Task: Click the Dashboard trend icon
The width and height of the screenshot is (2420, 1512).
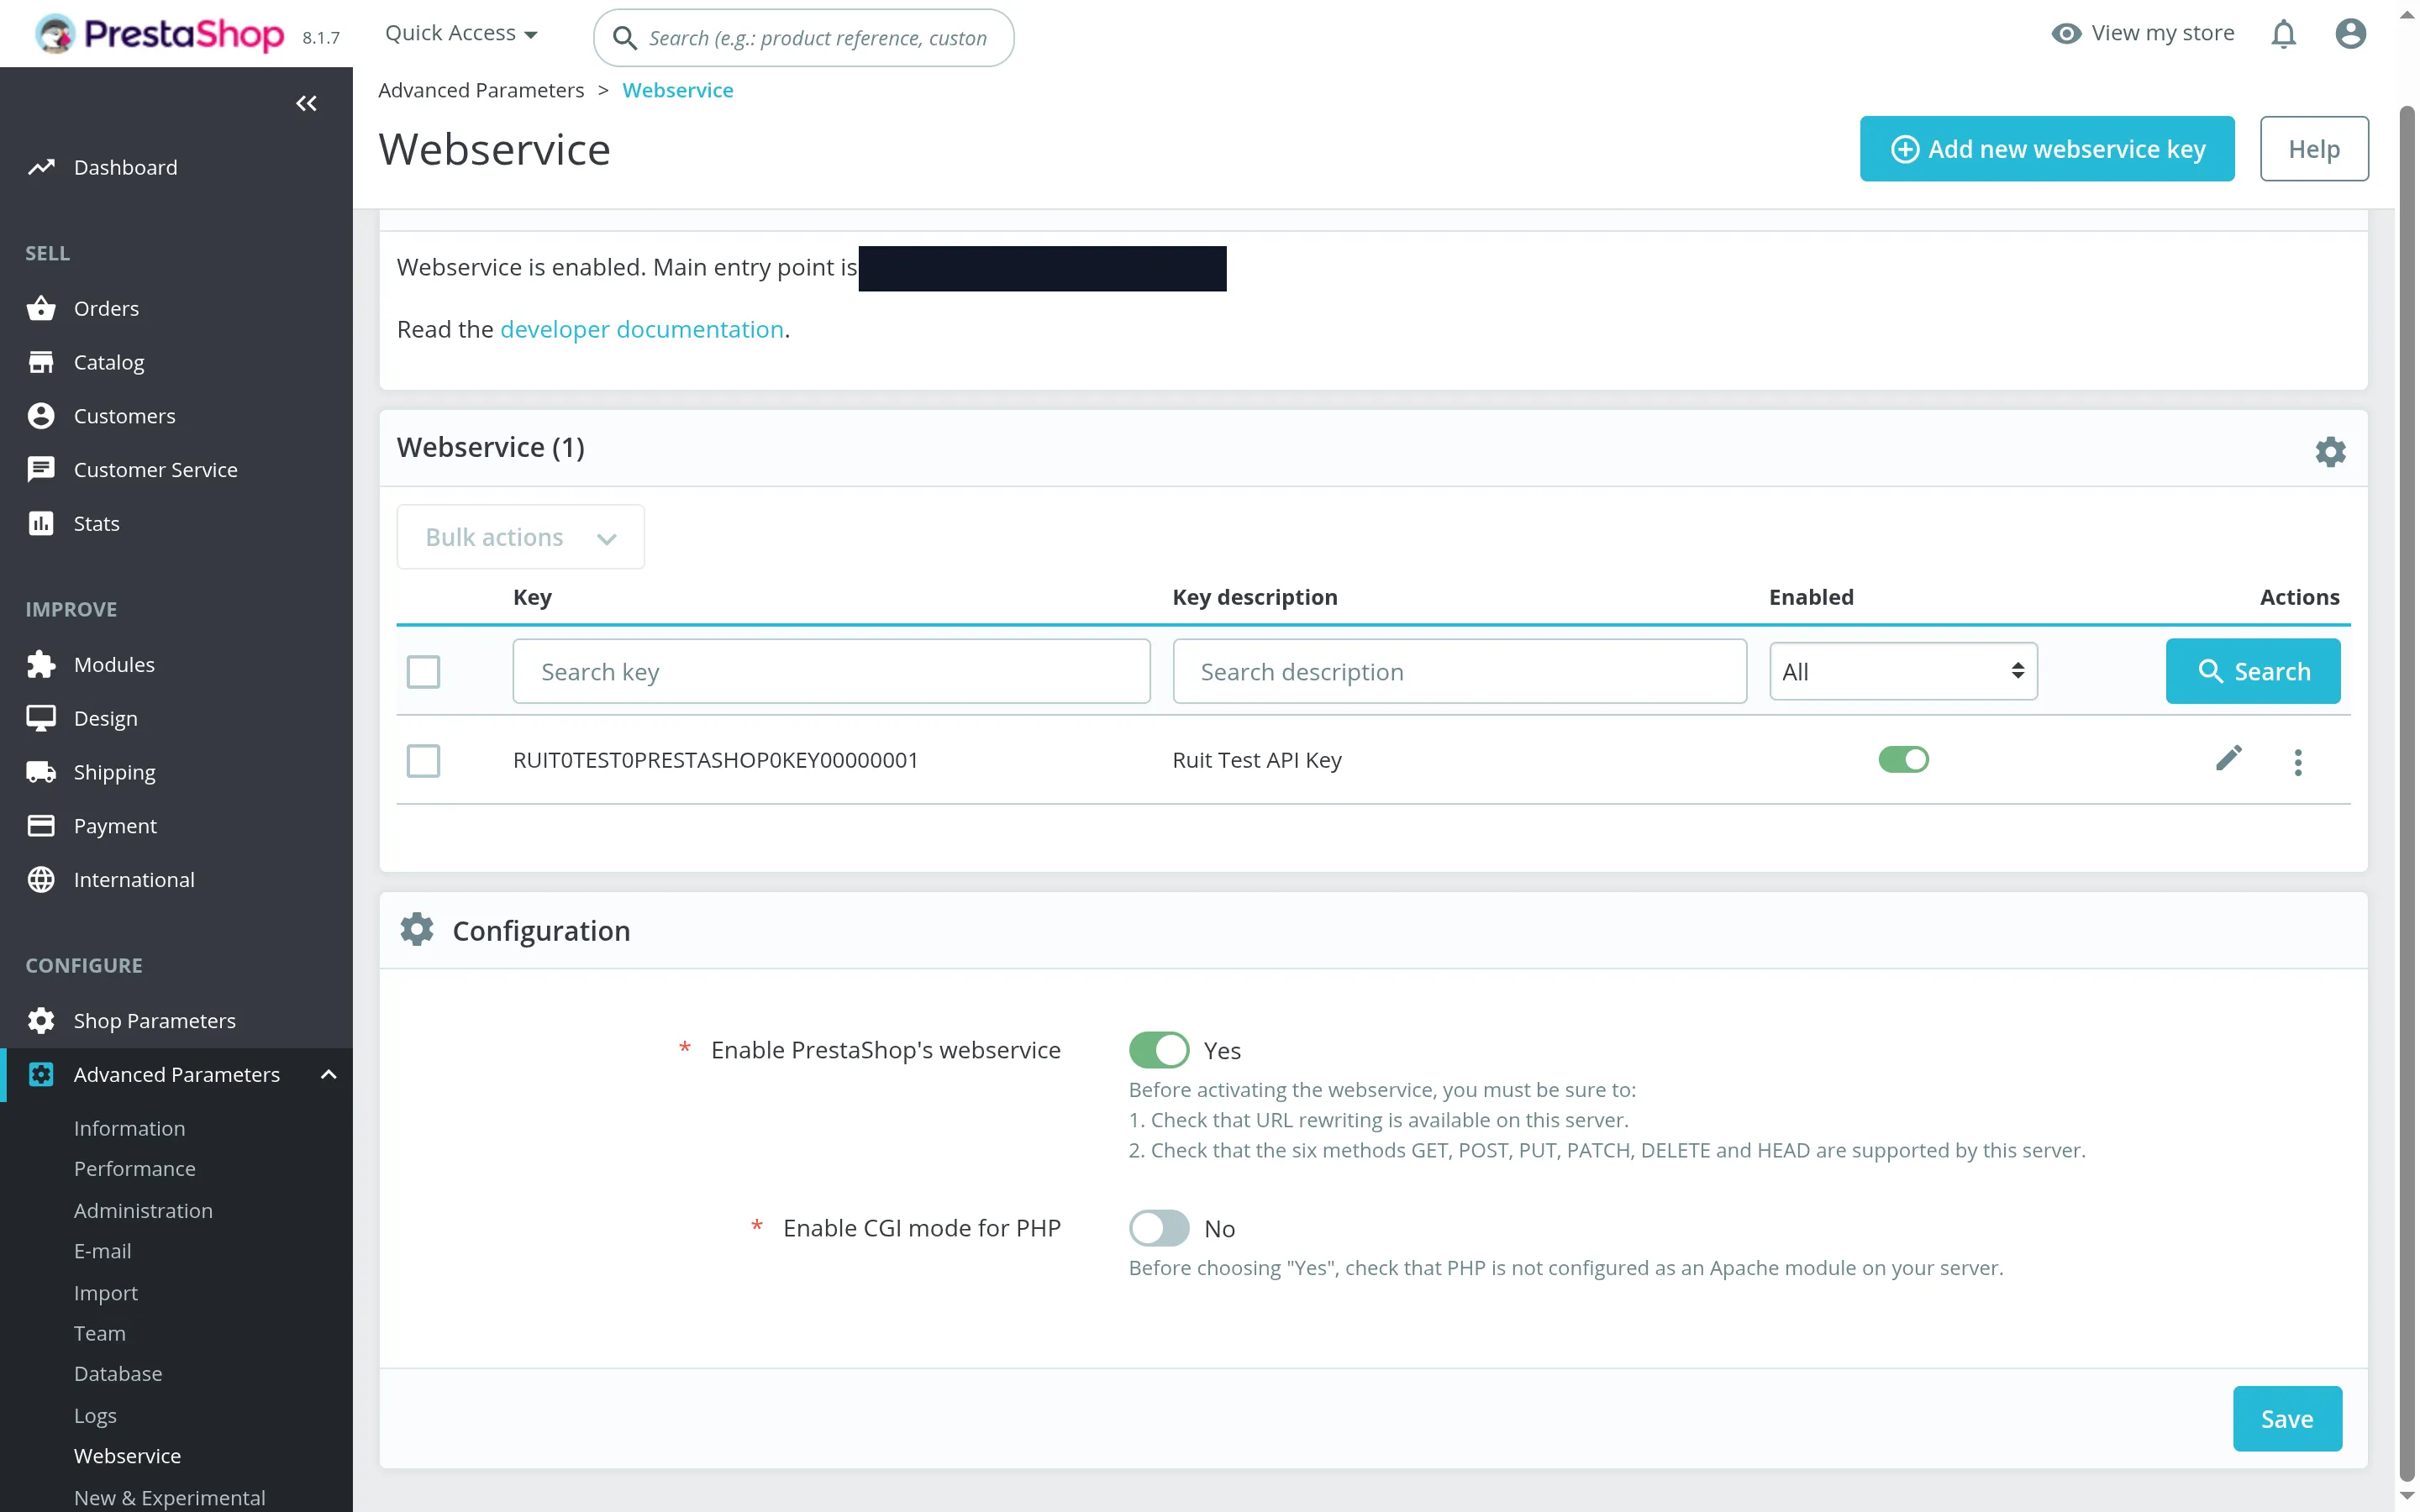Action: [x=41, y=167]
